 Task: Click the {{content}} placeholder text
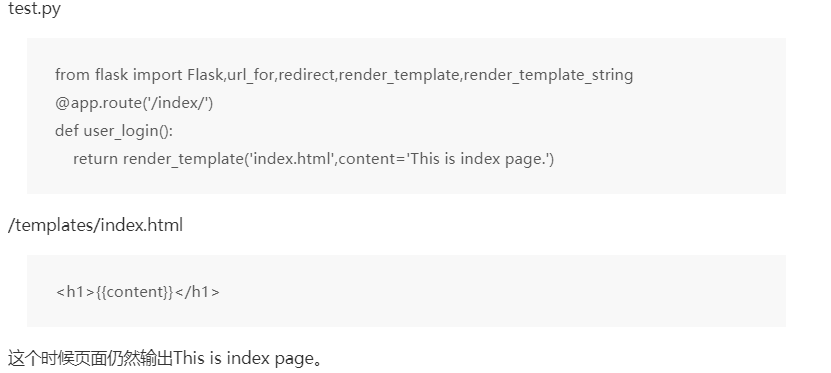coord(135,292)
